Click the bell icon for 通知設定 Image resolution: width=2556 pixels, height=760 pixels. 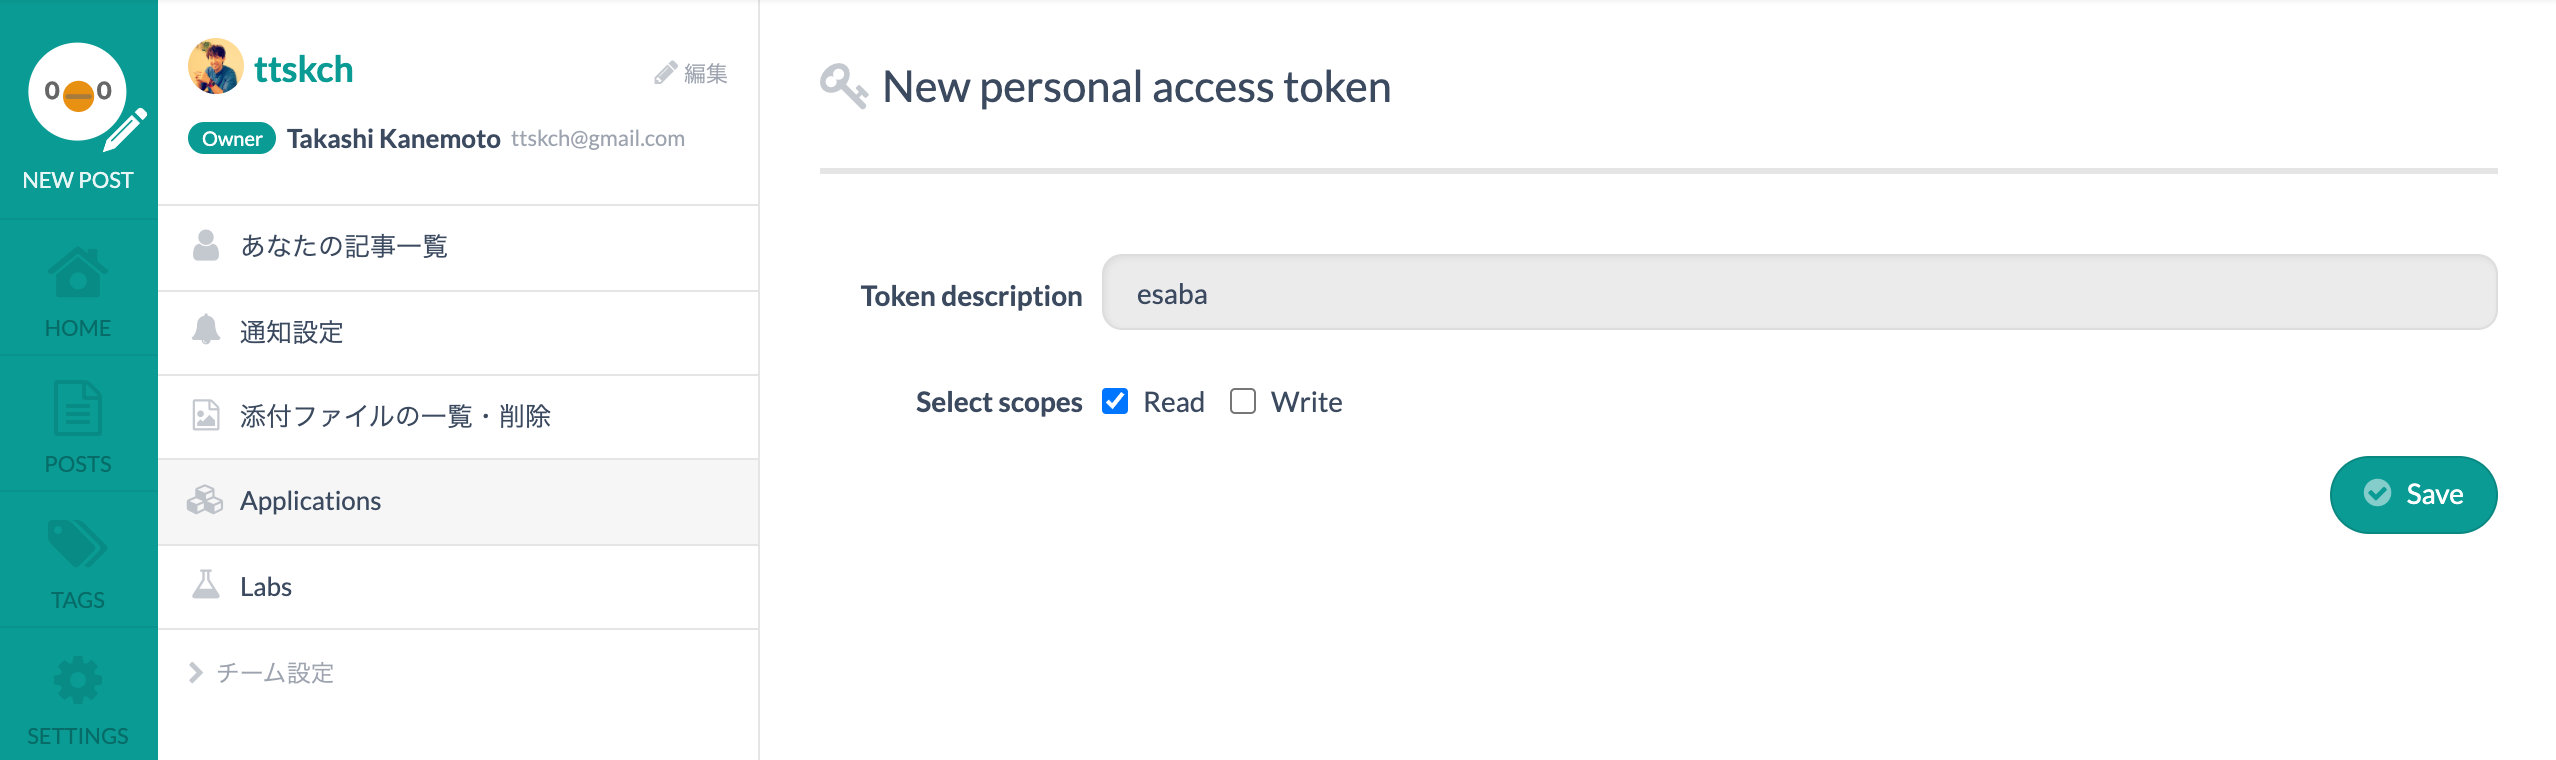pos(206,330)
